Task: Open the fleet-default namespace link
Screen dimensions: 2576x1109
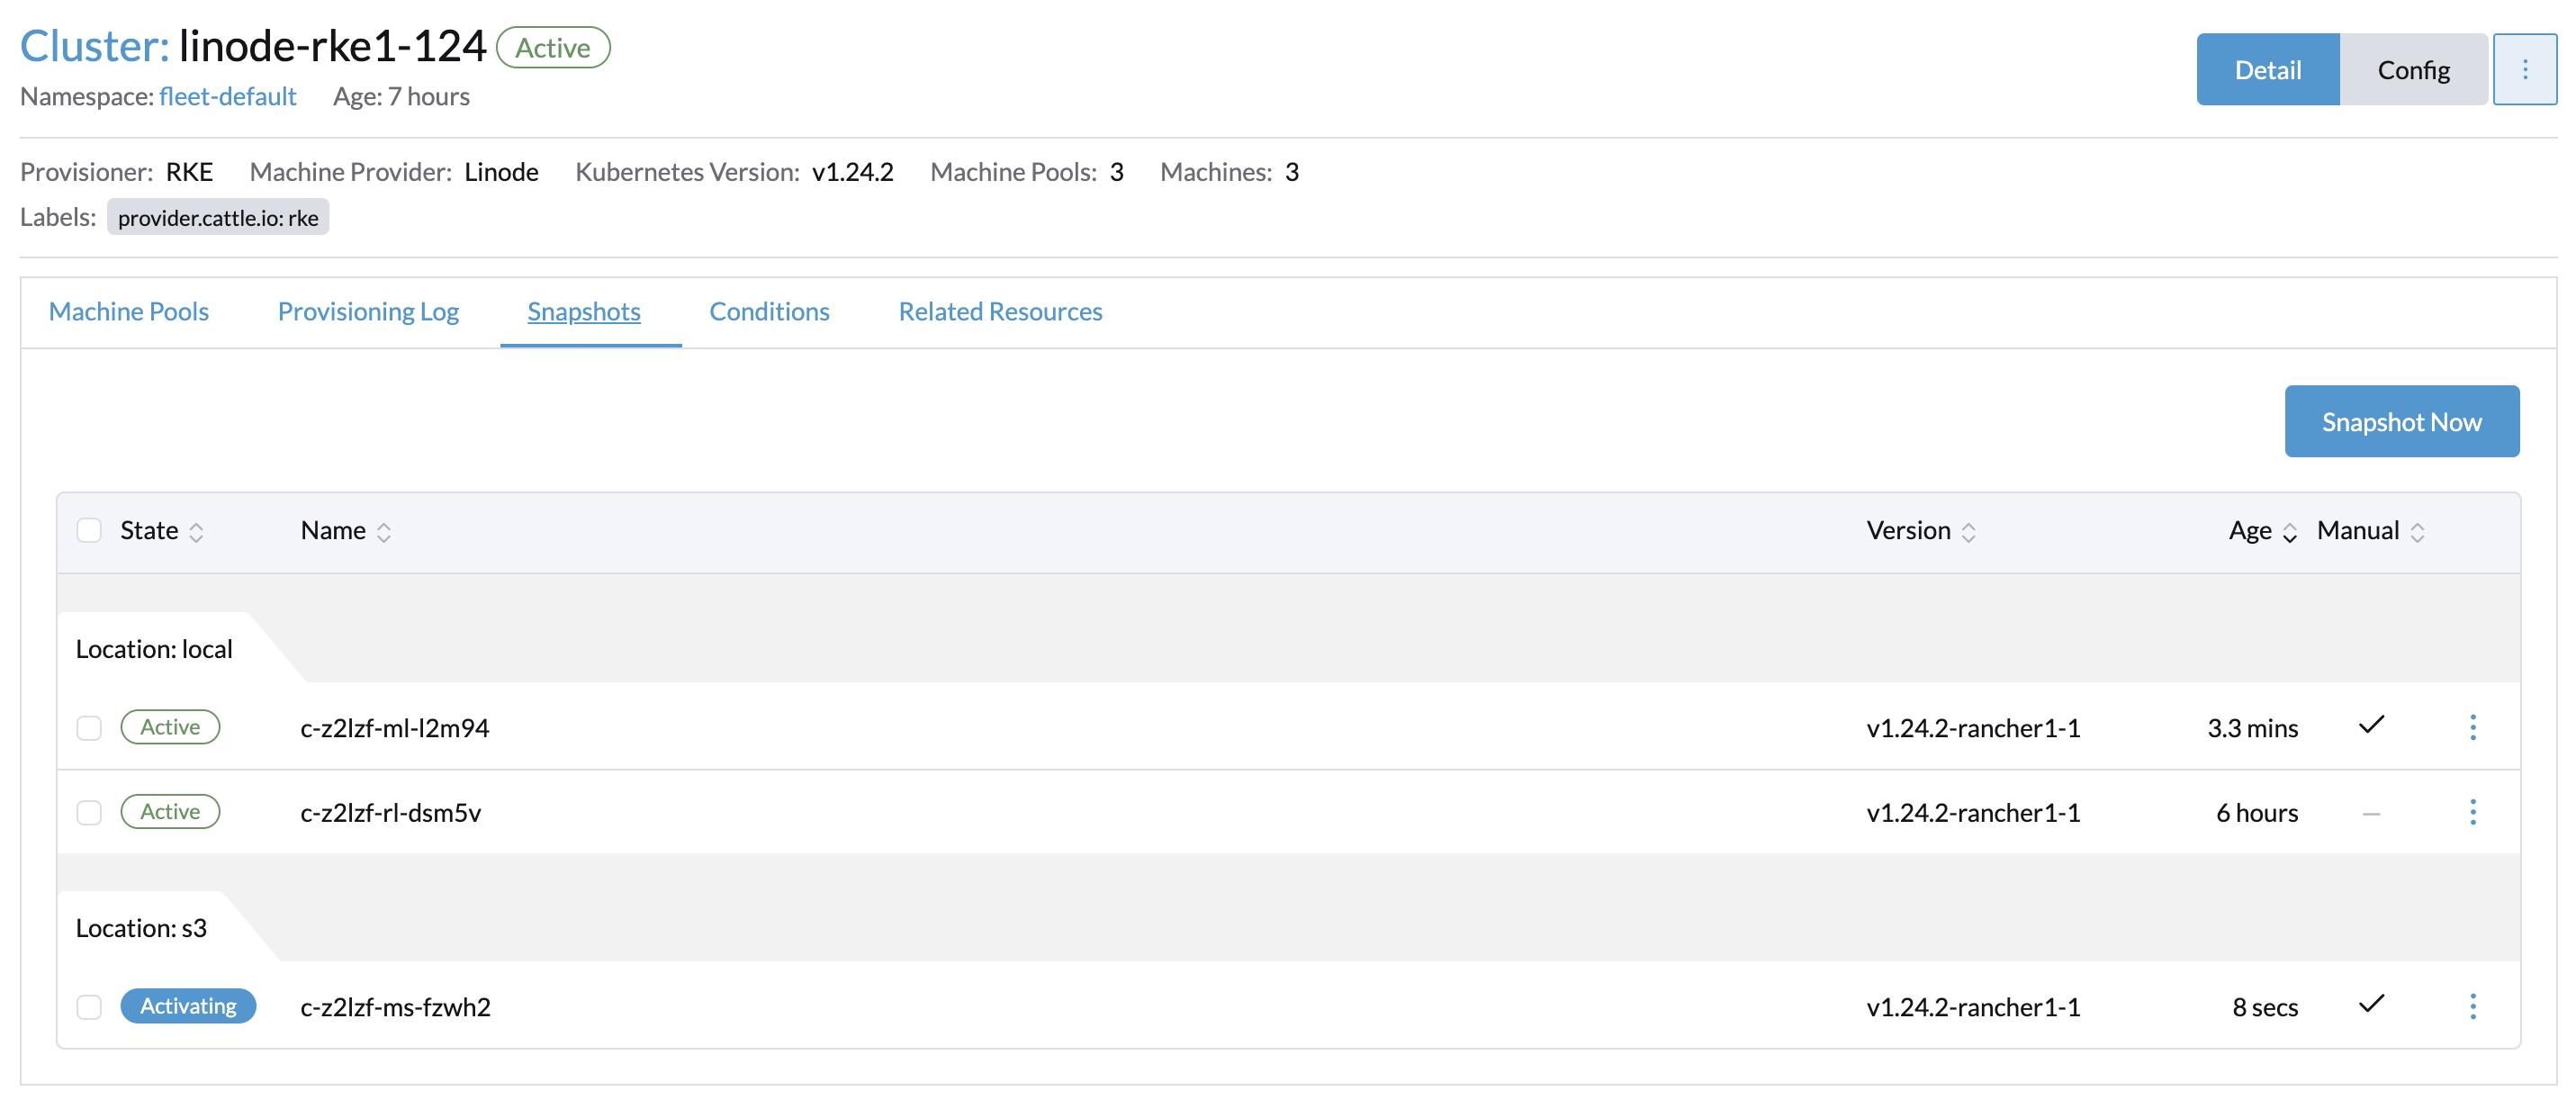Action: point(227,96)
